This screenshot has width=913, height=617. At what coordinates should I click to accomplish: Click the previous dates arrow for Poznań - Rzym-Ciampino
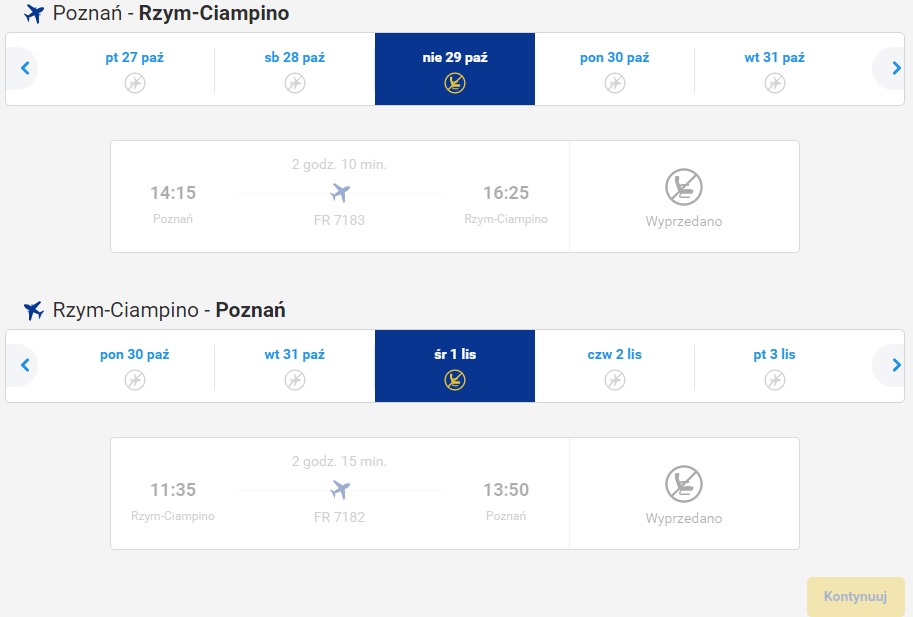click(24, 68)
